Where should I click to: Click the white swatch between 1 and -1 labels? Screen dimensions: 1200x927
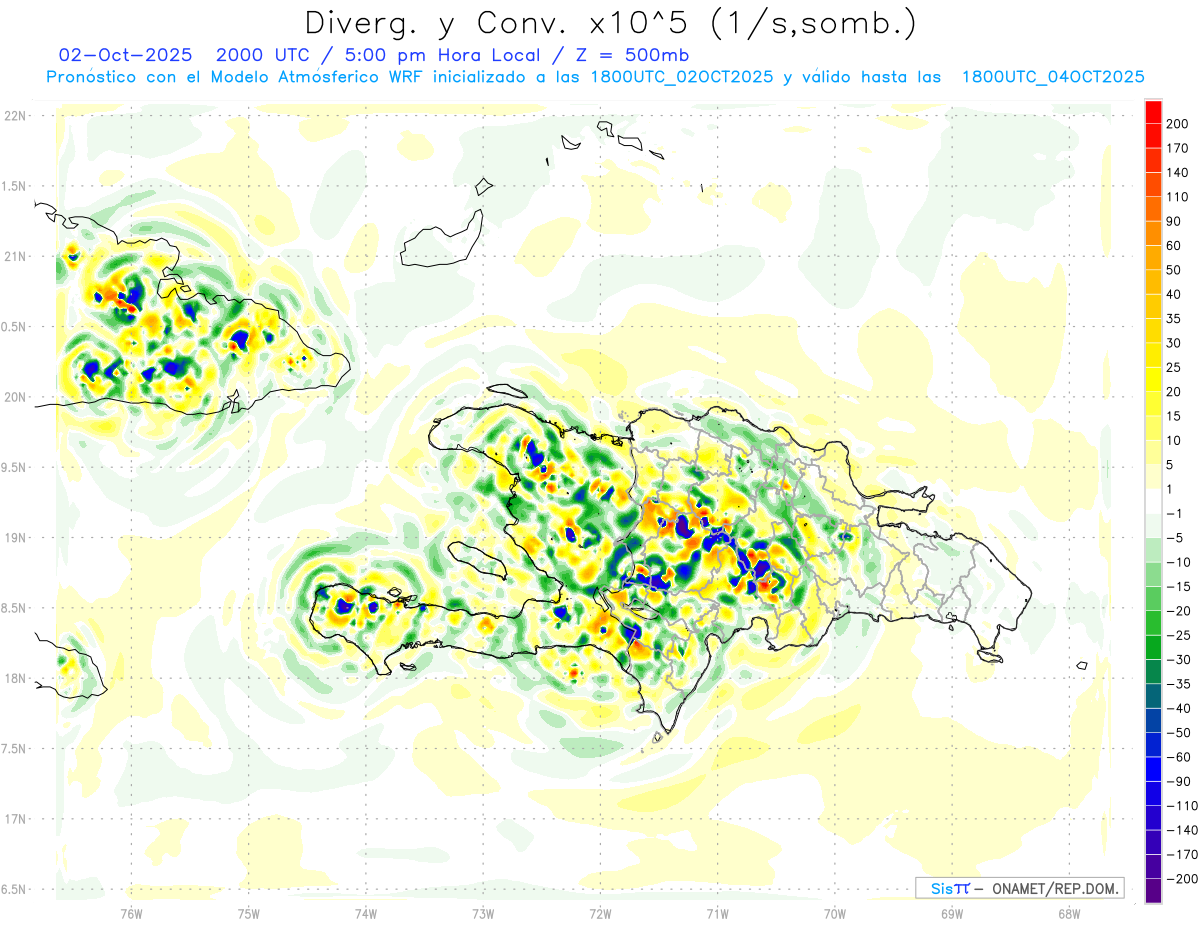click(x=1153, y=501)
